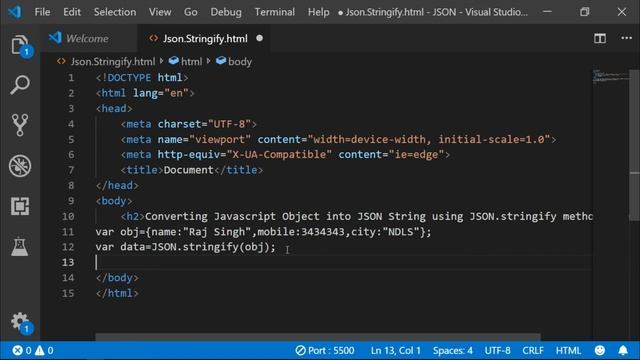Open the Debug menu
The image size is (640, 360).
click(226, 12)
